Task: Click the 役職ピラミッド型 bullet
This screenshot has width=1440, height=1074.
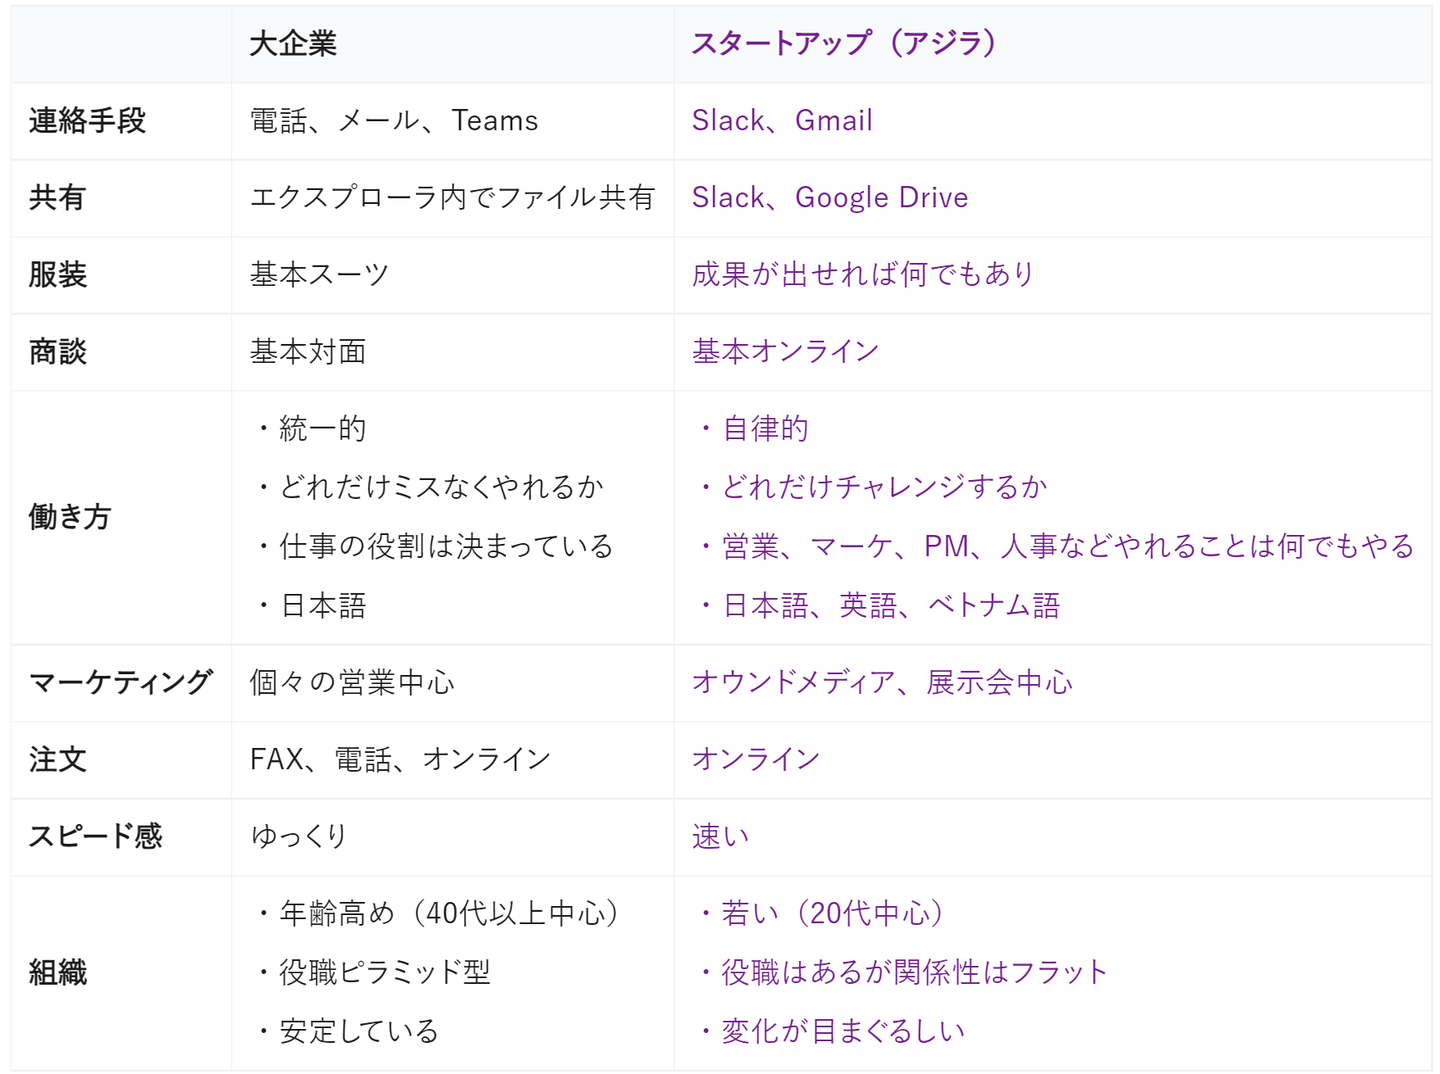Action: [x=384, y=972]
